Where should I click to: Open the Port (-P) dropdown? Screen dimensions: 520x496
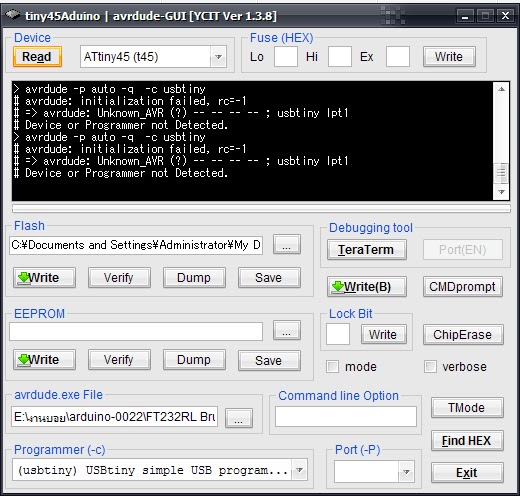[x=406, y=472]
